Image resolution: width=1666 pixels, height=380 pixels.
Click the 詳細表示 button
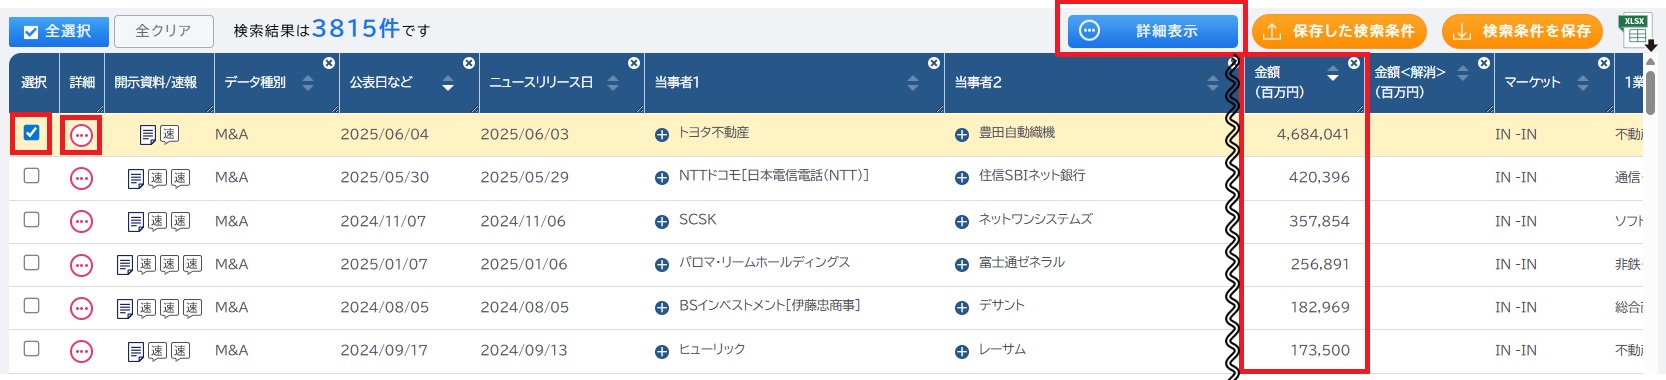point(1152,31)
